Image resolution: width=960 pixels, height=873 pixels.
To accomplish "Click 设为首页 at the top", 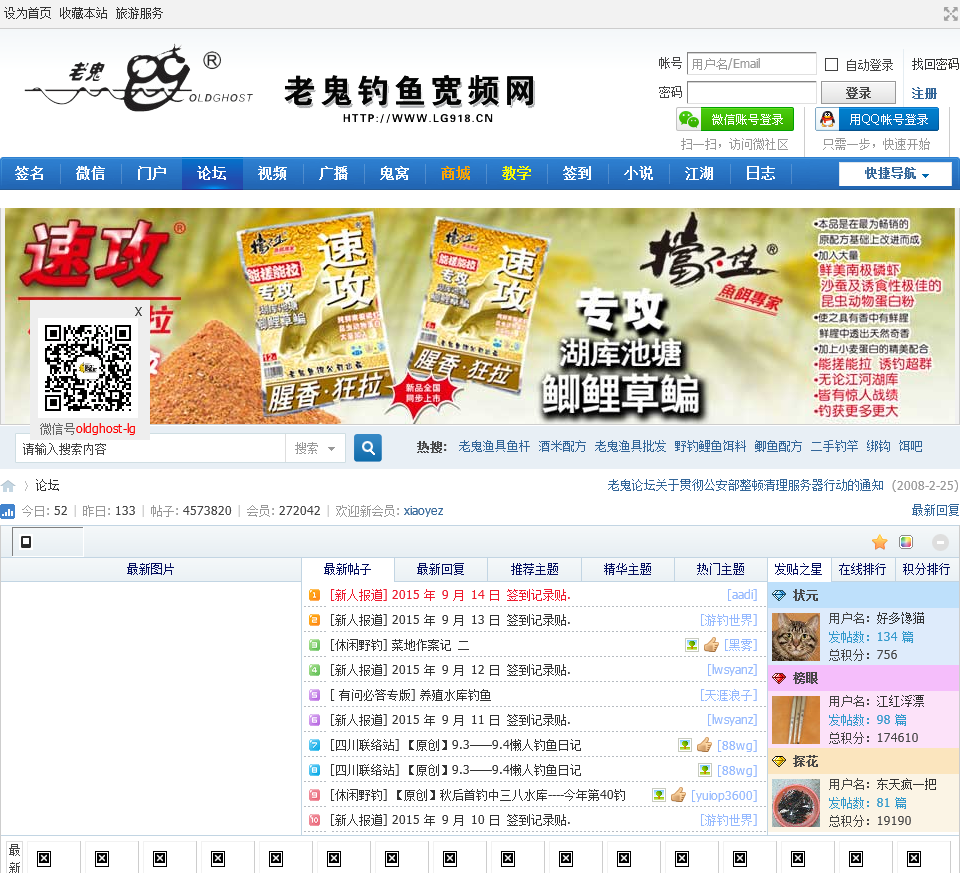I will (28, 13).
